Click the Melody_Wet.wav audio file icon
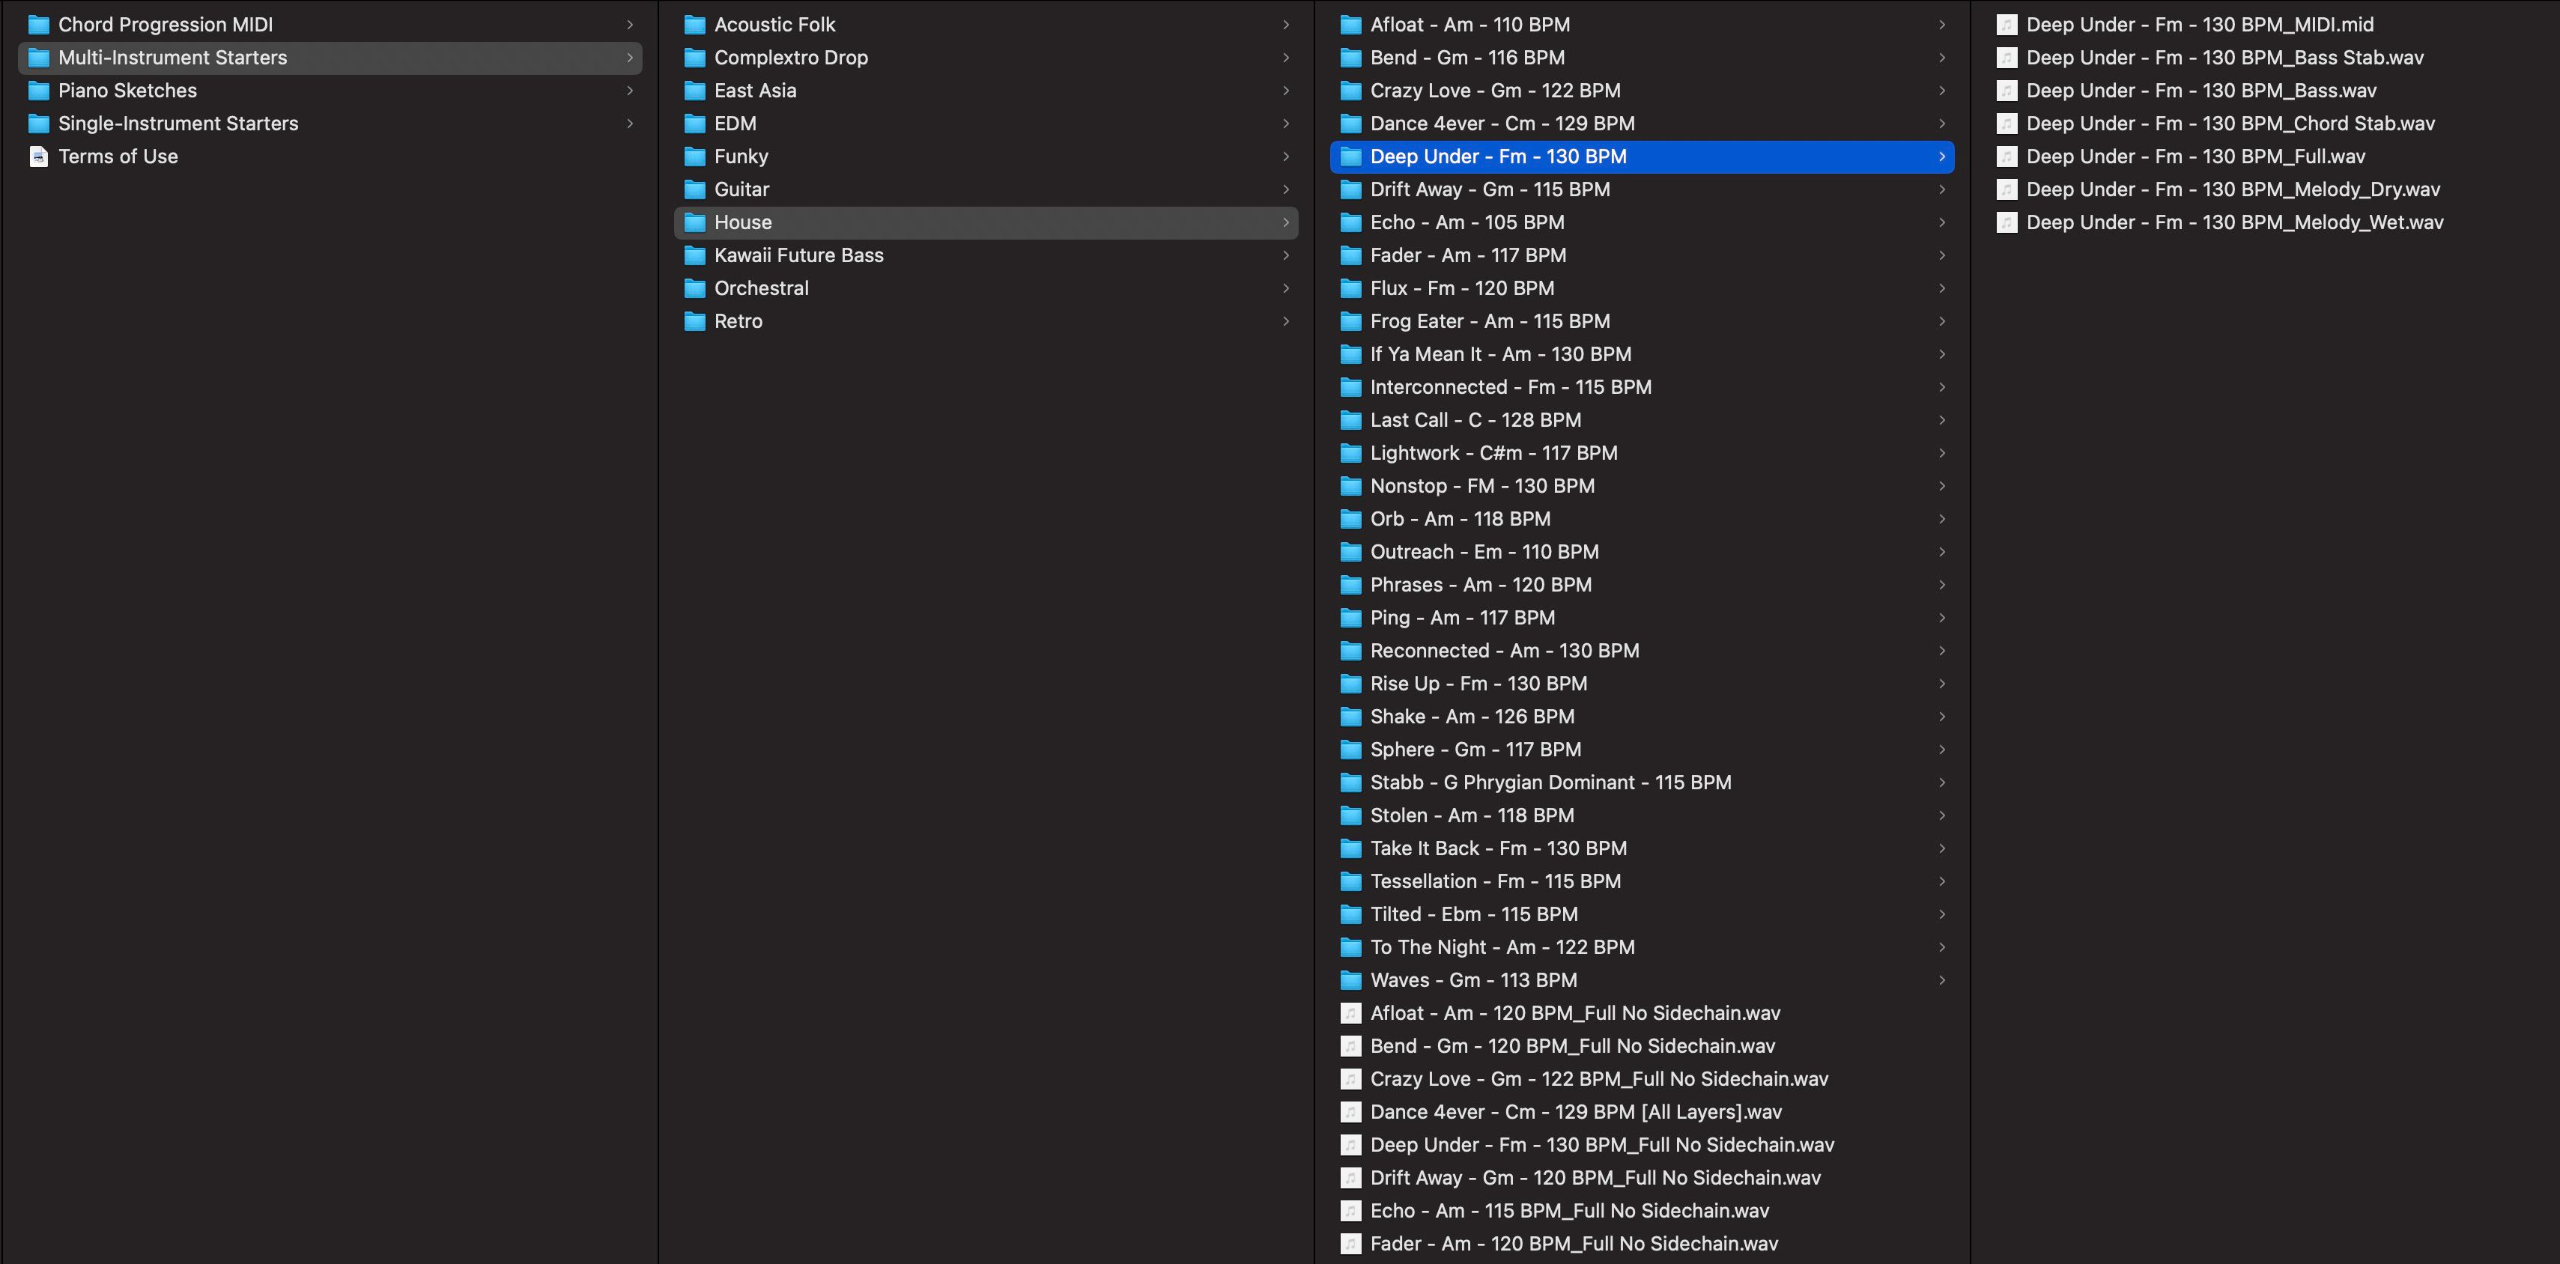This screenshot has height=1264, width=2560. pos(2006,223)
